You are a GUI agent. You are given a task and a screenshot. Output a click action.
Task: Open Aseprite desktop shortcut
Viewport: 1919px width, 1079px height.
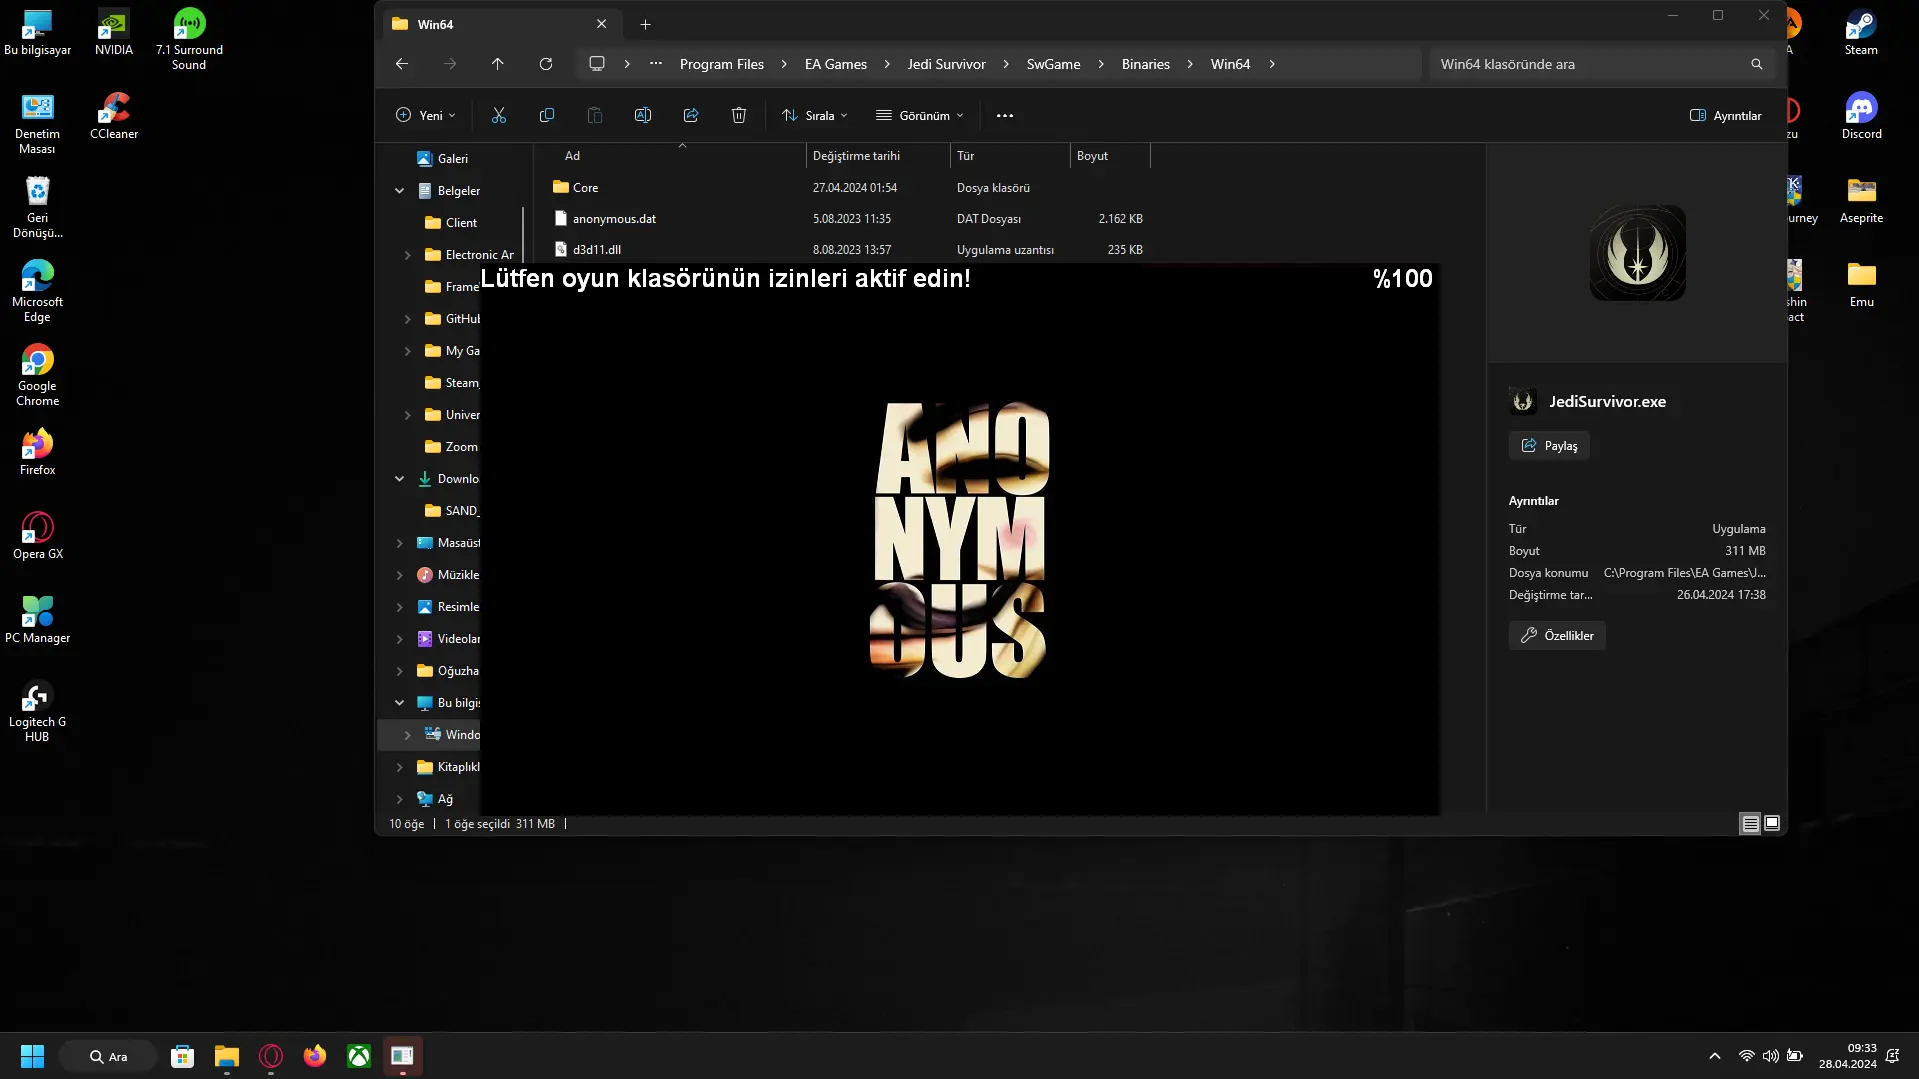tap(1861, 199)
